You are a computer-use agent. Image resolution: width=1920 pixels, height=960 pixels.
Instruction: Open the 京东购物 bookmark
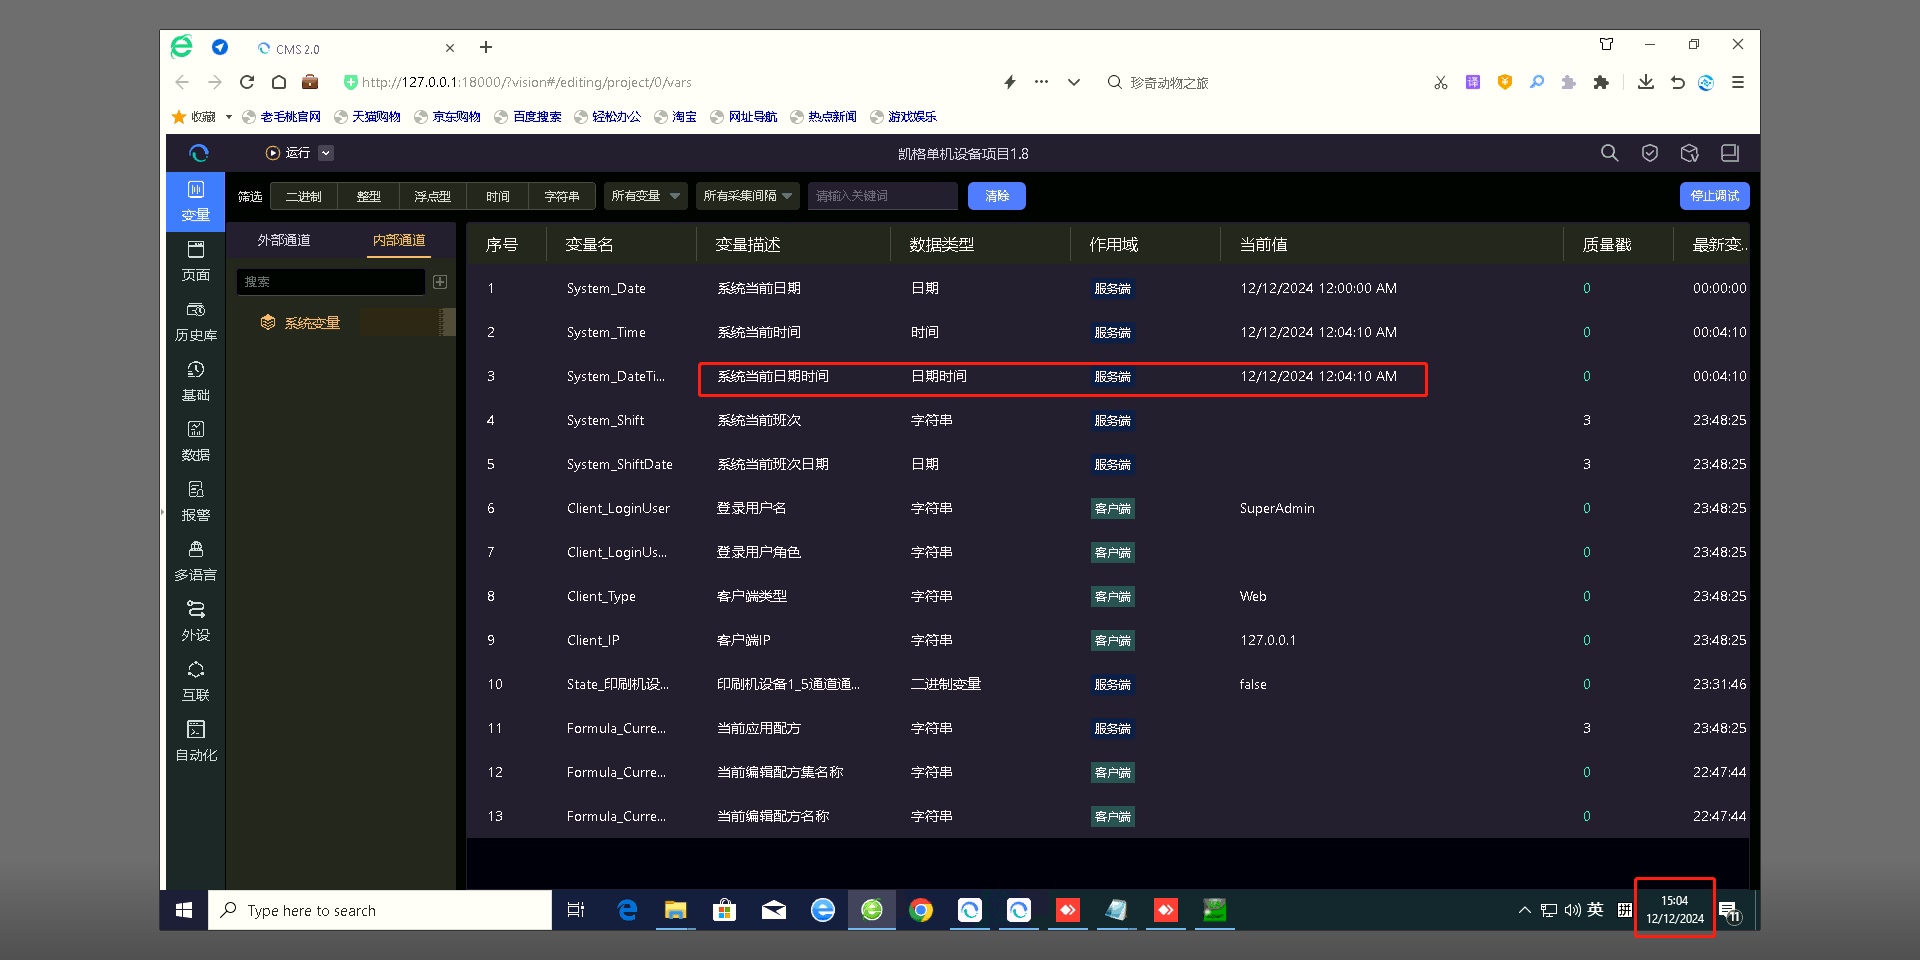[x=448, y=117]
